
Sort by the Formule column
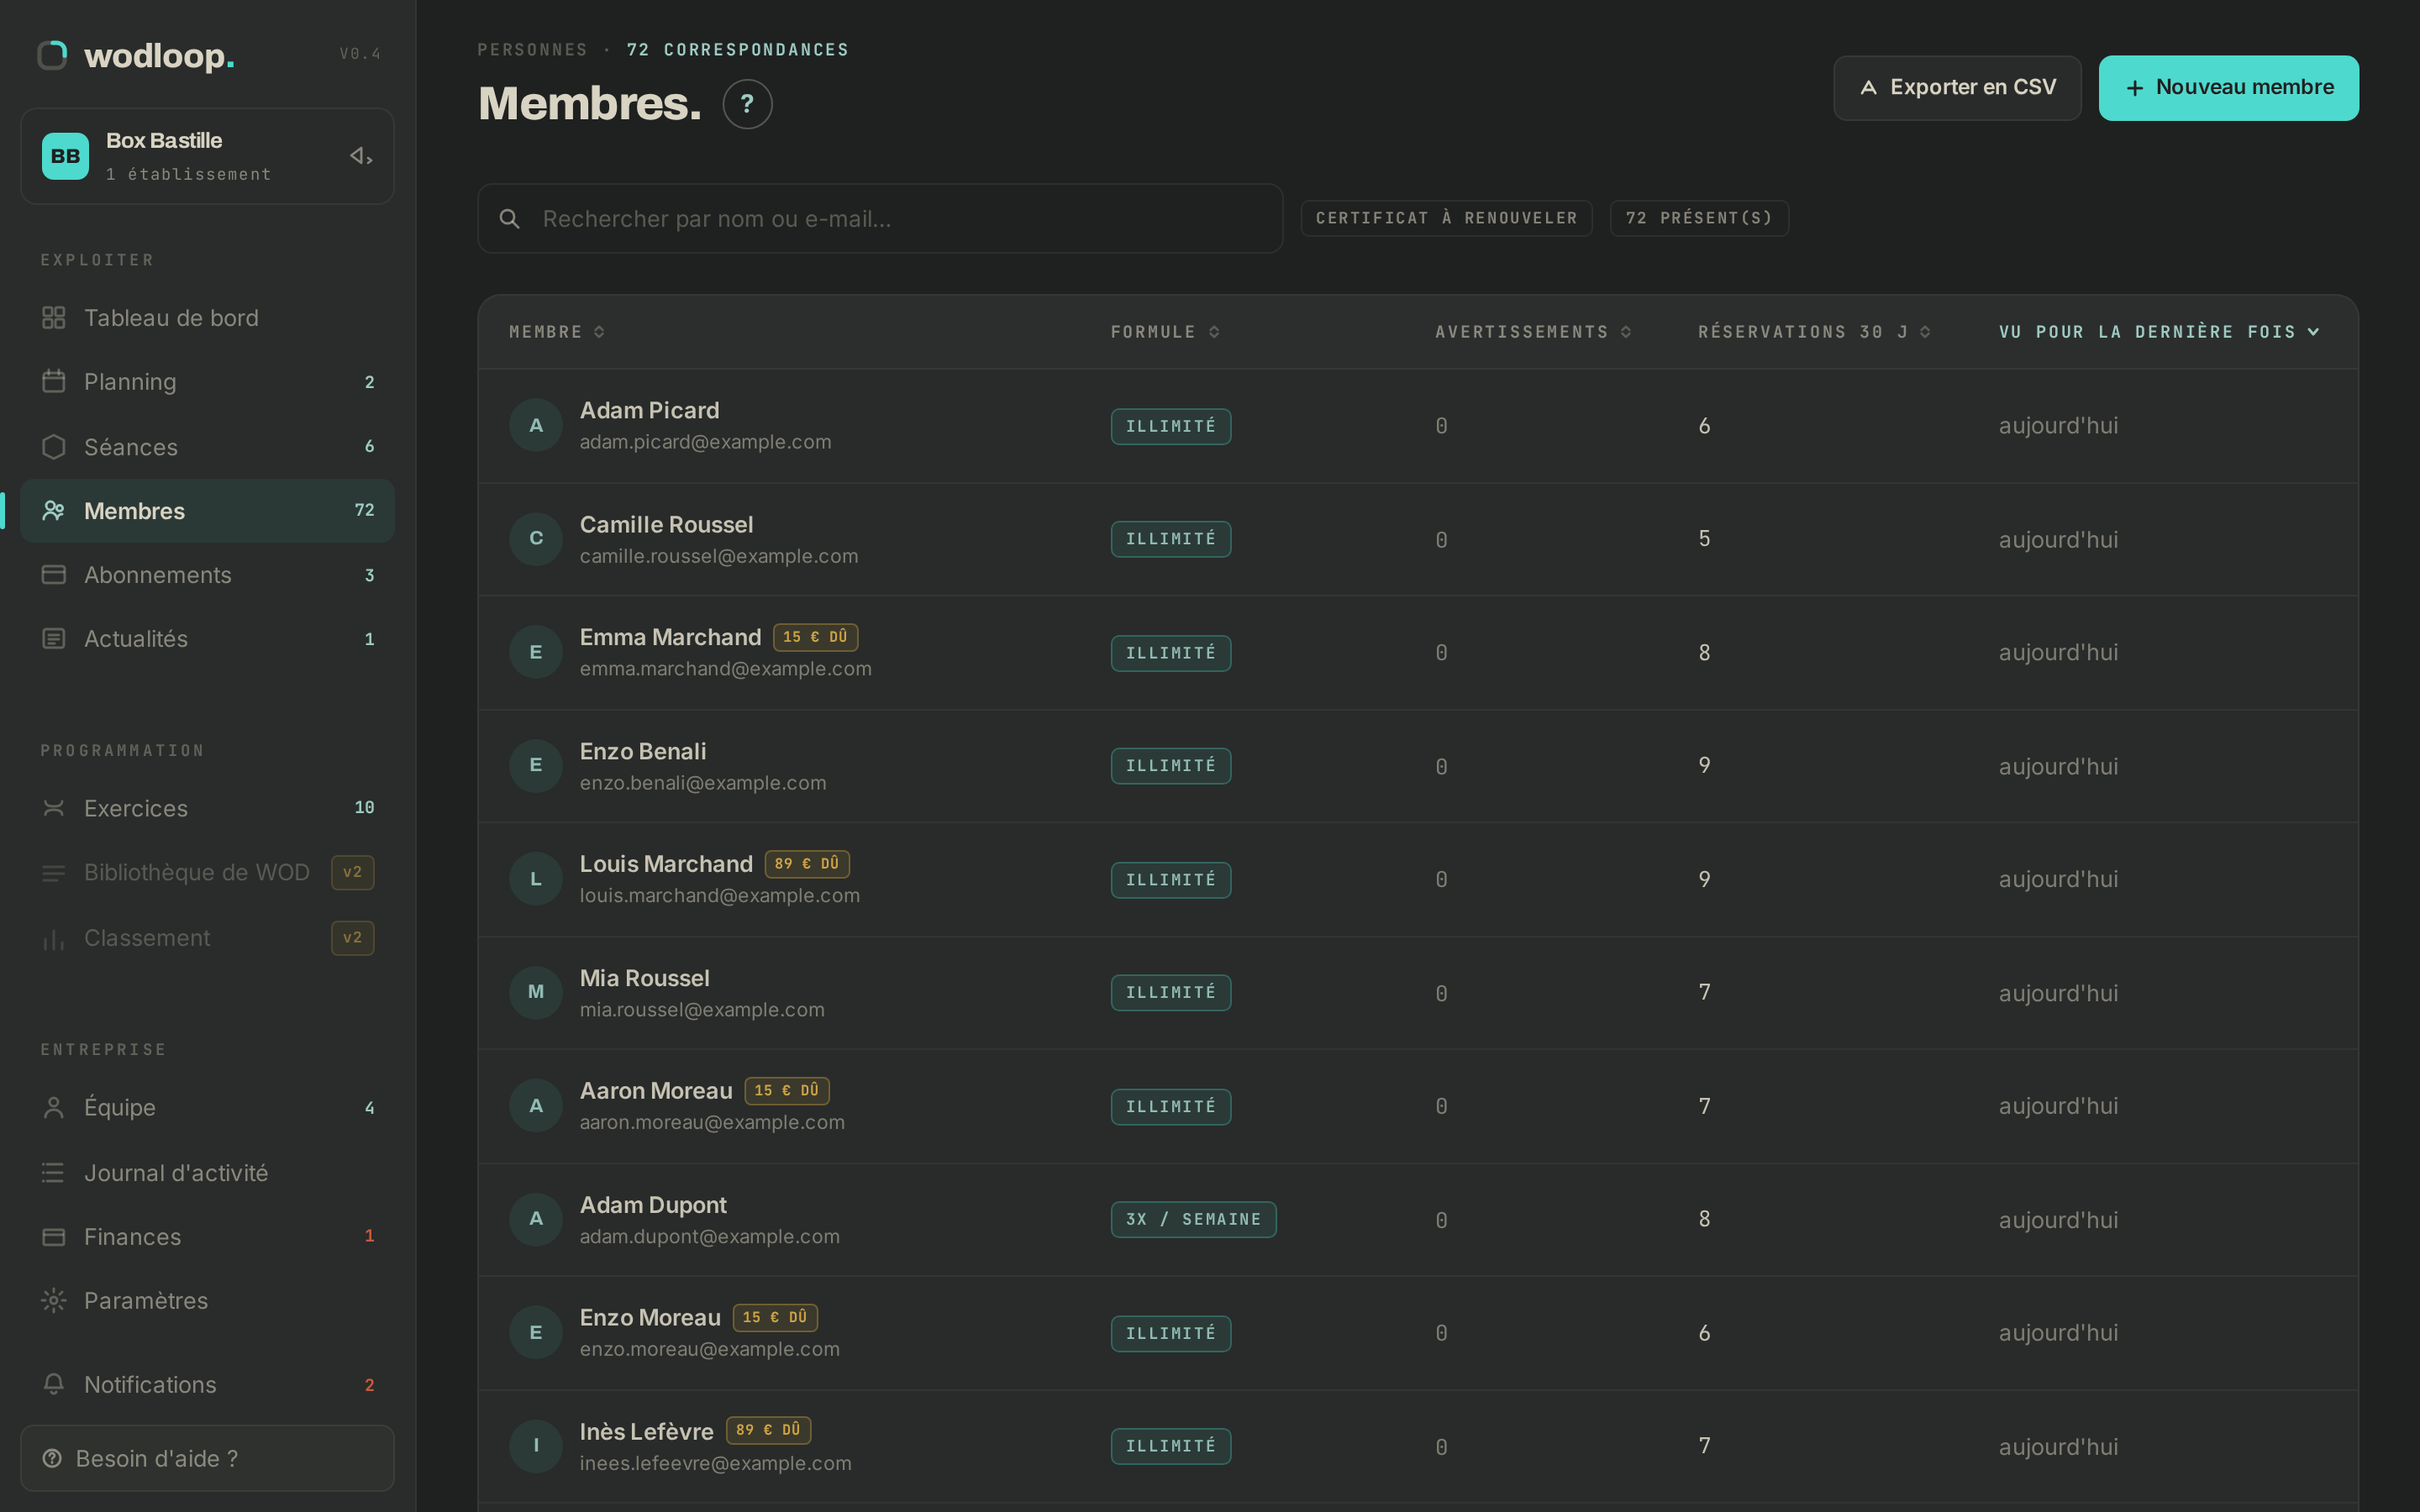point(1165,332)
